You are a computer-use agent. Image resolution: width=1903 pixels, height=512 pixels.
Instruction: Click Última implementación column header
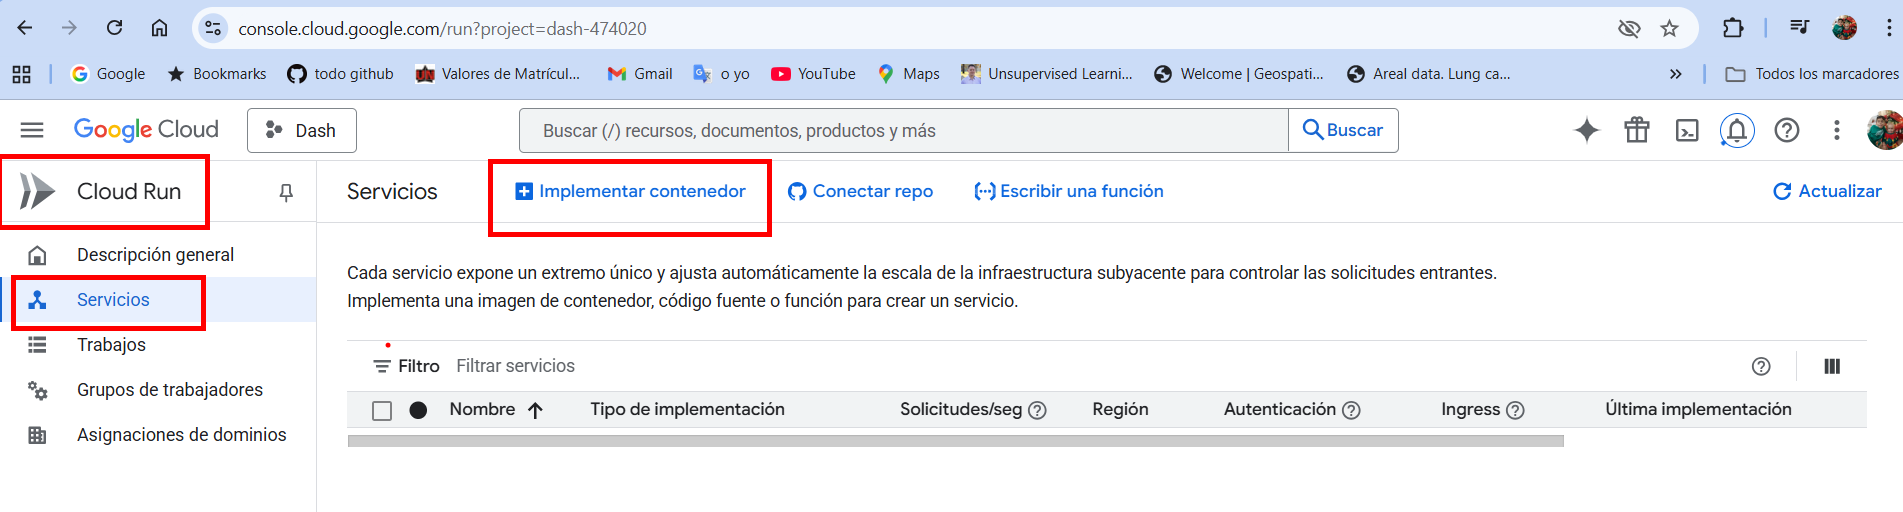(1698, 409)
